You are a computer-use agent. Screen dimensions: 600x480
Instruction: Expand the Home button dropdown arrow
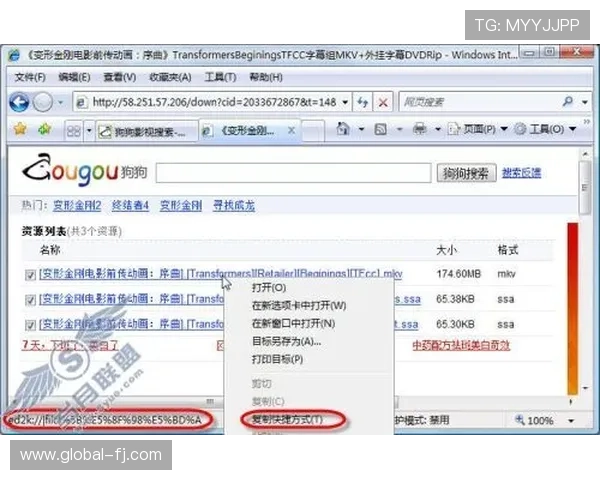click(361, 129)
